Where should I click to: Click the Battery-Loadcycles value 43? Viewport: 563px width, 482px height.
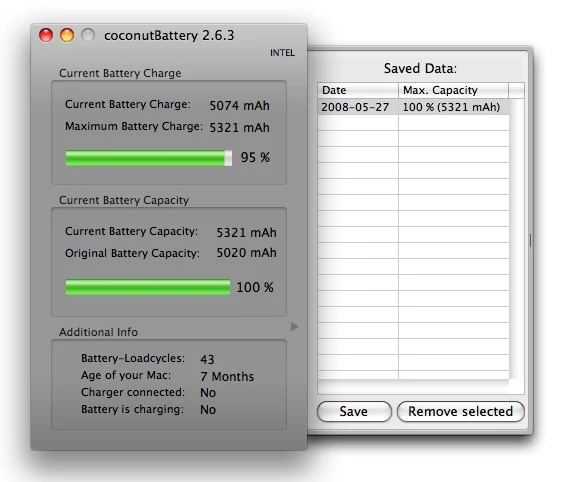(x=207, y=359)
